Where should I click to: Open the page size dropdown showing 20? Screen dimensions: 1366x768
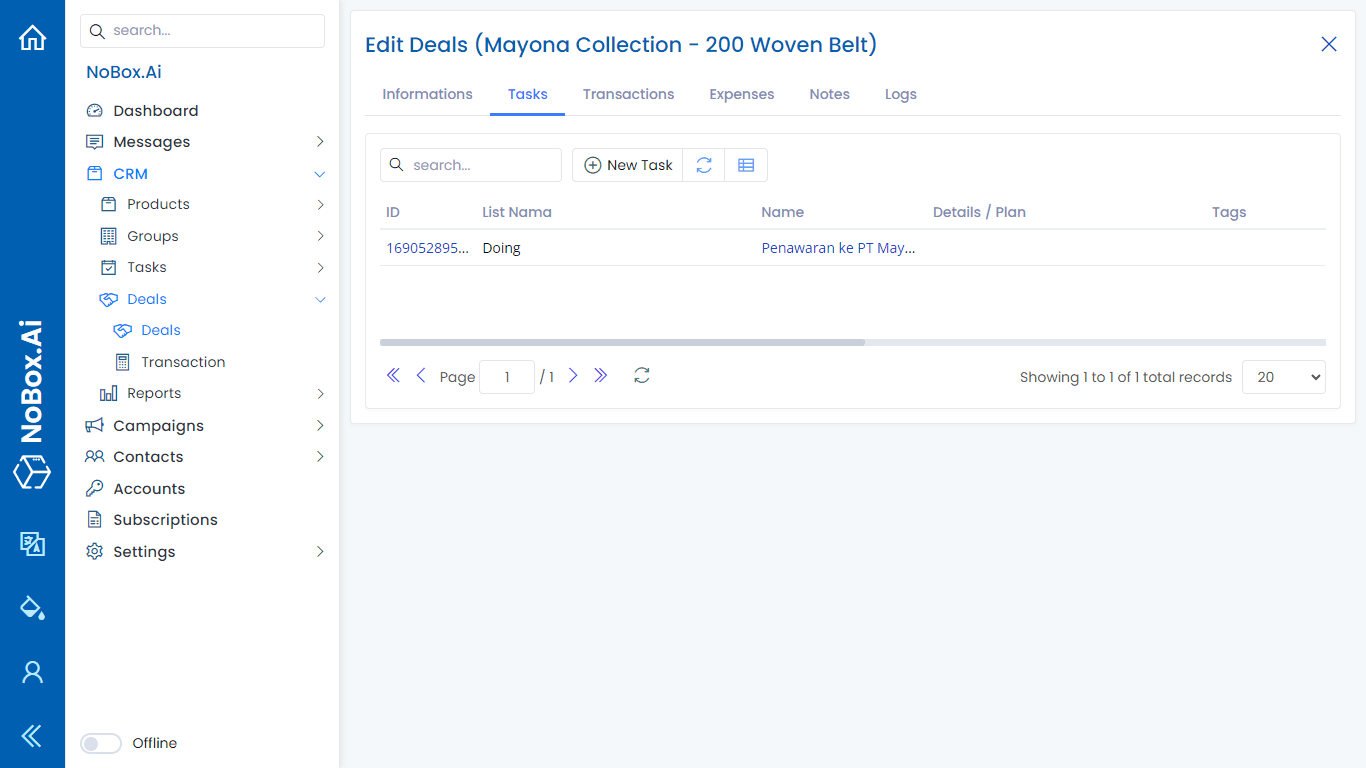pyautogui.click(x=1283, y=377)
